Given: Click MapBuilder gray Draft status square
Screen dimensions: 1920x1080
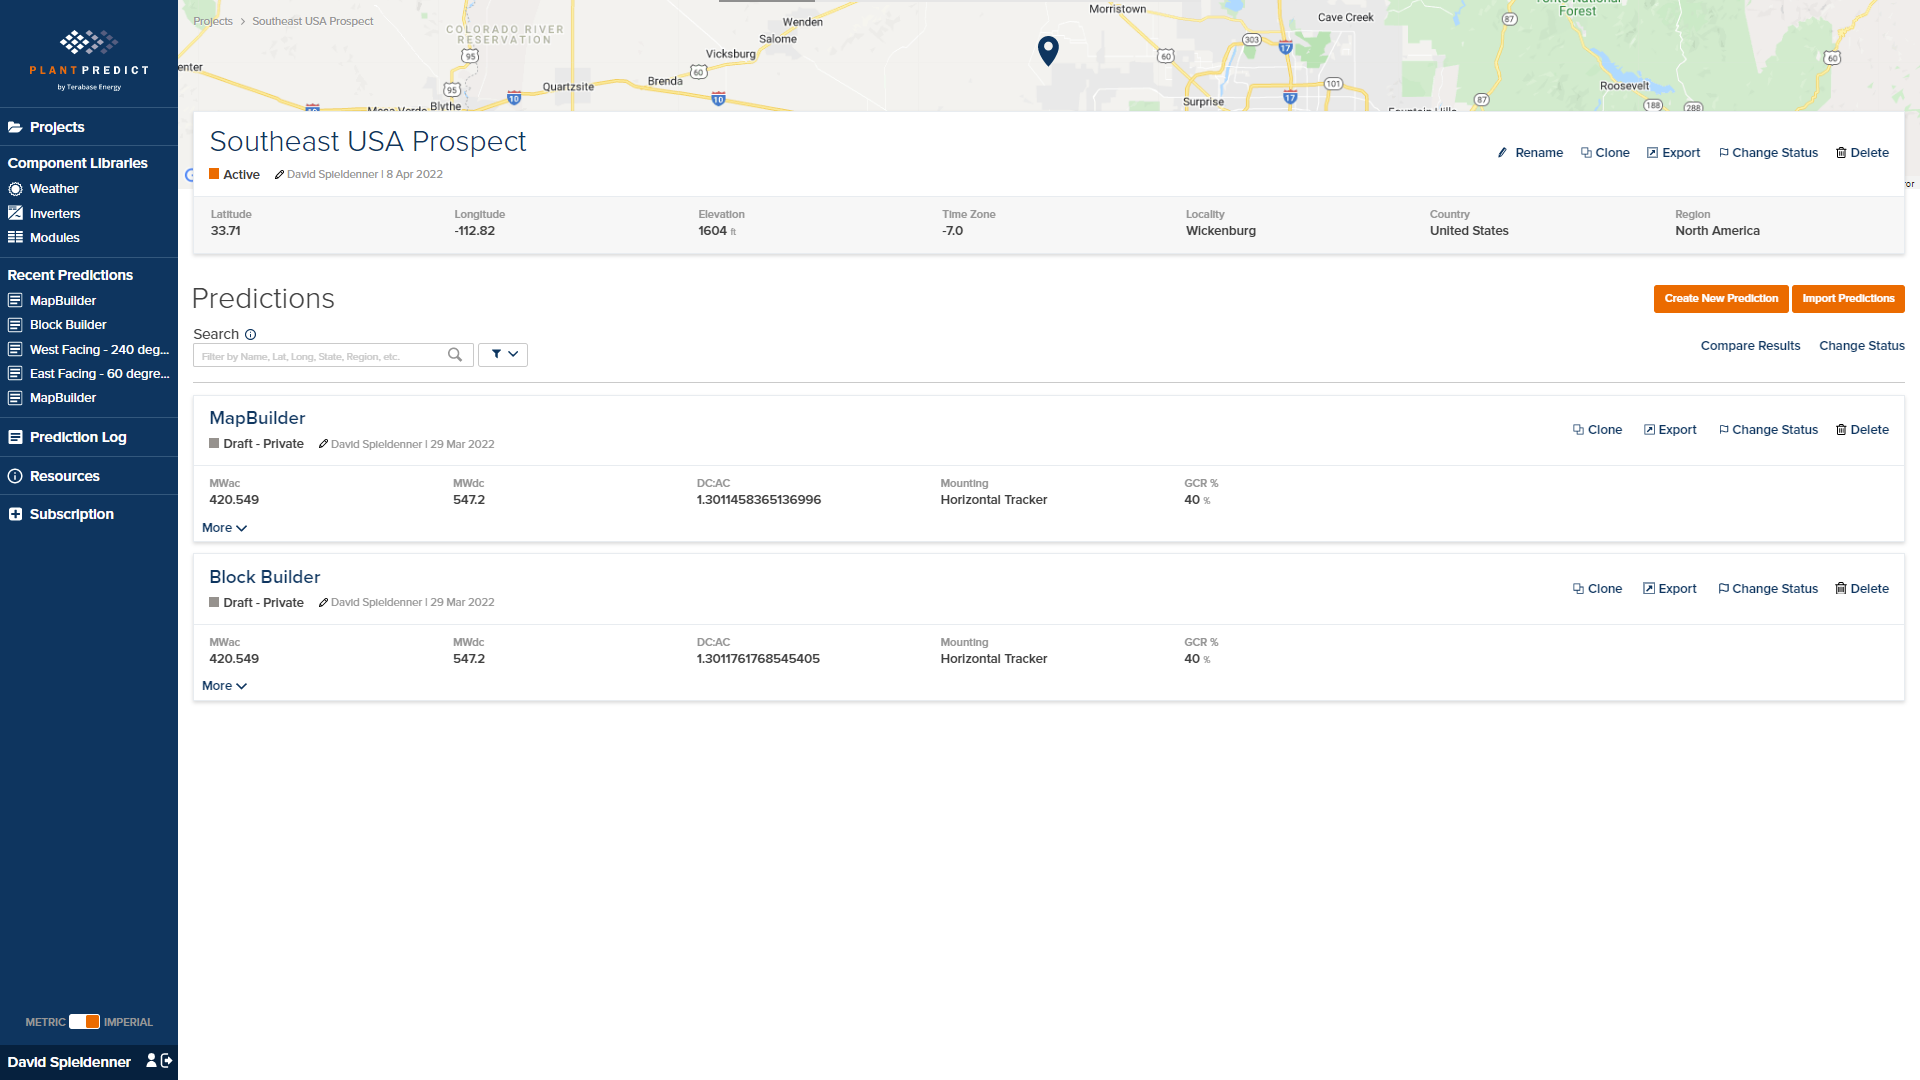Looking at the screenshot, I should click(x=214, y=443).
